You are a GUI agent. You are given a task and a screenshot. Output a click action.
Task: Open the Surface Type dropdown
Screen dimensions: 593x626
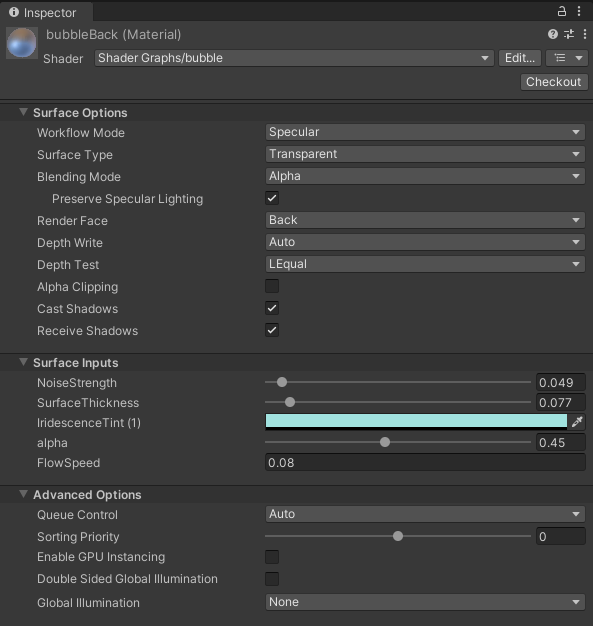tap(425, 154)
